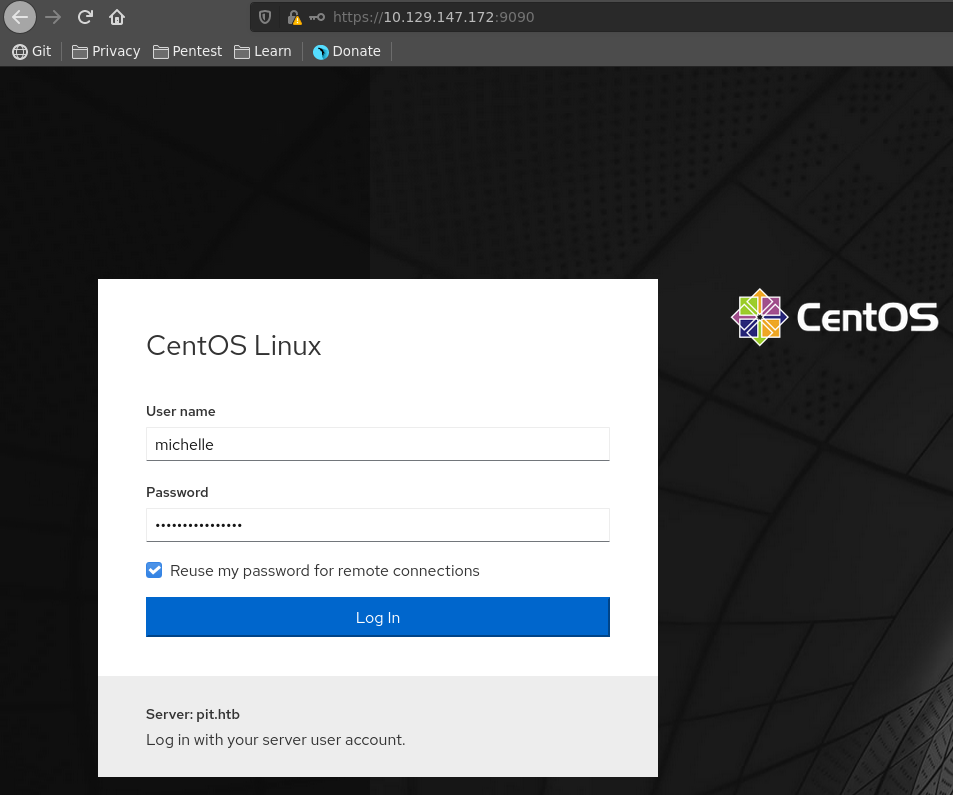953x795 pixels.
Task: Open the Git bookmark
Action: tap(31, 51)
